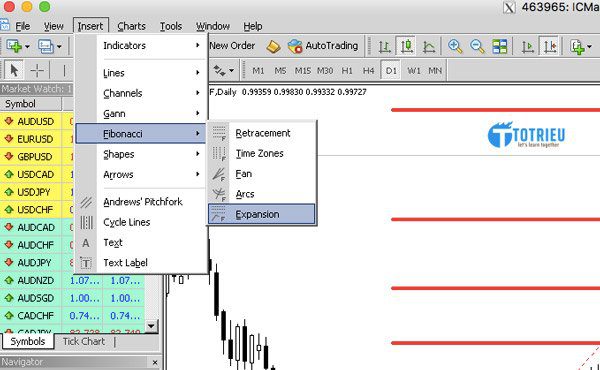The height and width of the screenshot is (370, 600).
Task: Expand the Shapes submenu
Action: coord(141,154)
